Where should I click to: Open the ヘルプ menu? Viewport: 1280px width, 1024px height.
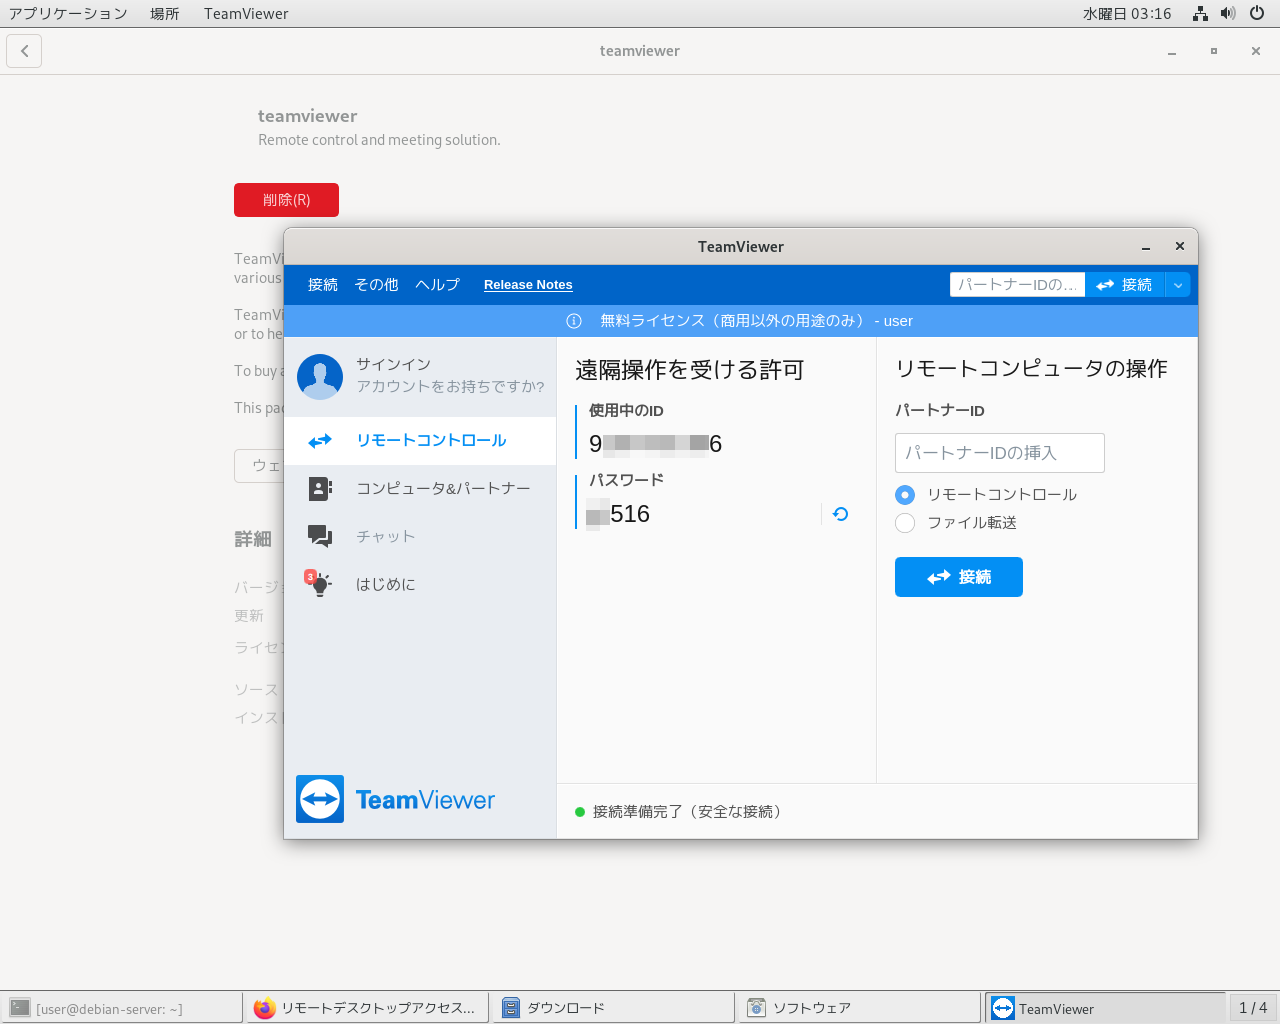(x=437, y=285)
